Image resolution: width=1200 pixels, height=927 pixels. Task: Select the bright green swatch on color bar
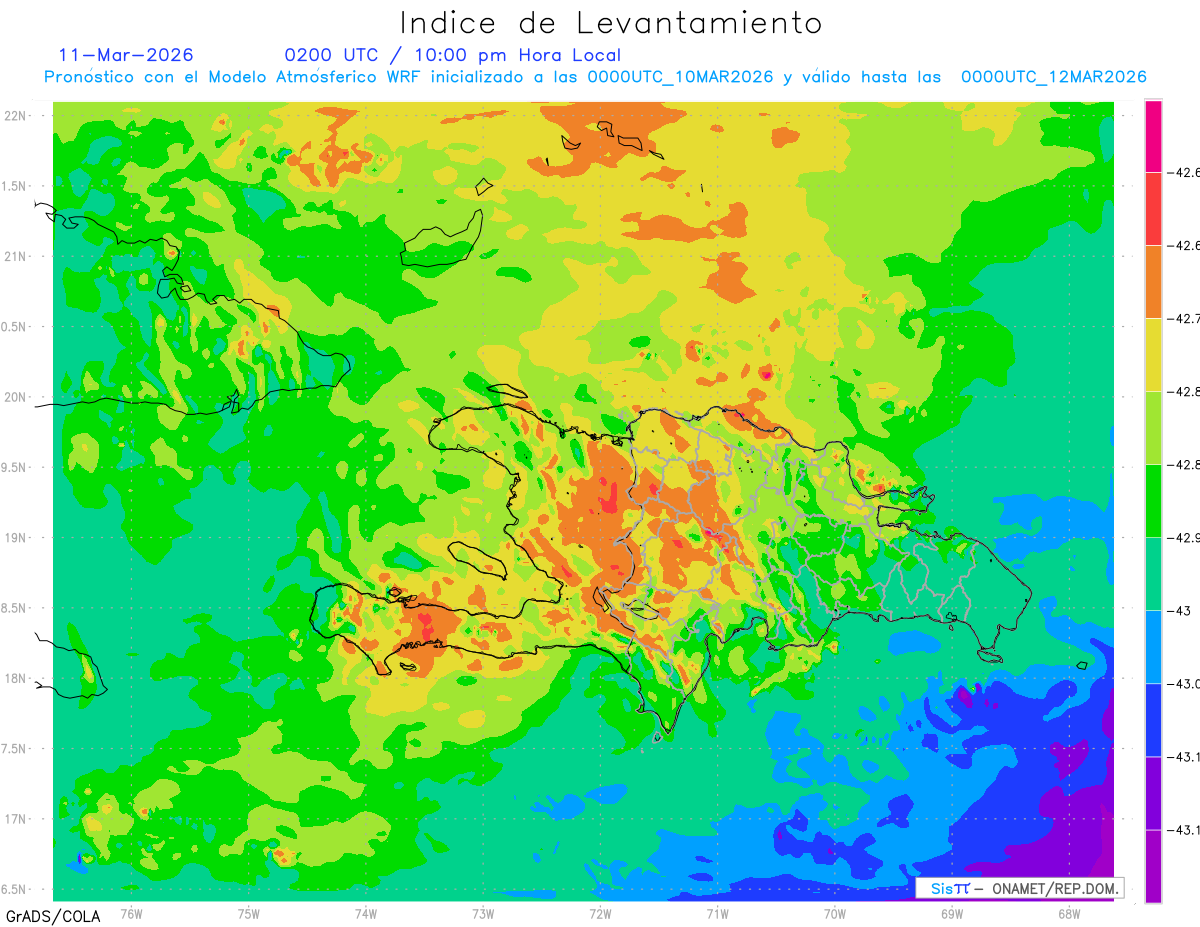coord(1153,501)
